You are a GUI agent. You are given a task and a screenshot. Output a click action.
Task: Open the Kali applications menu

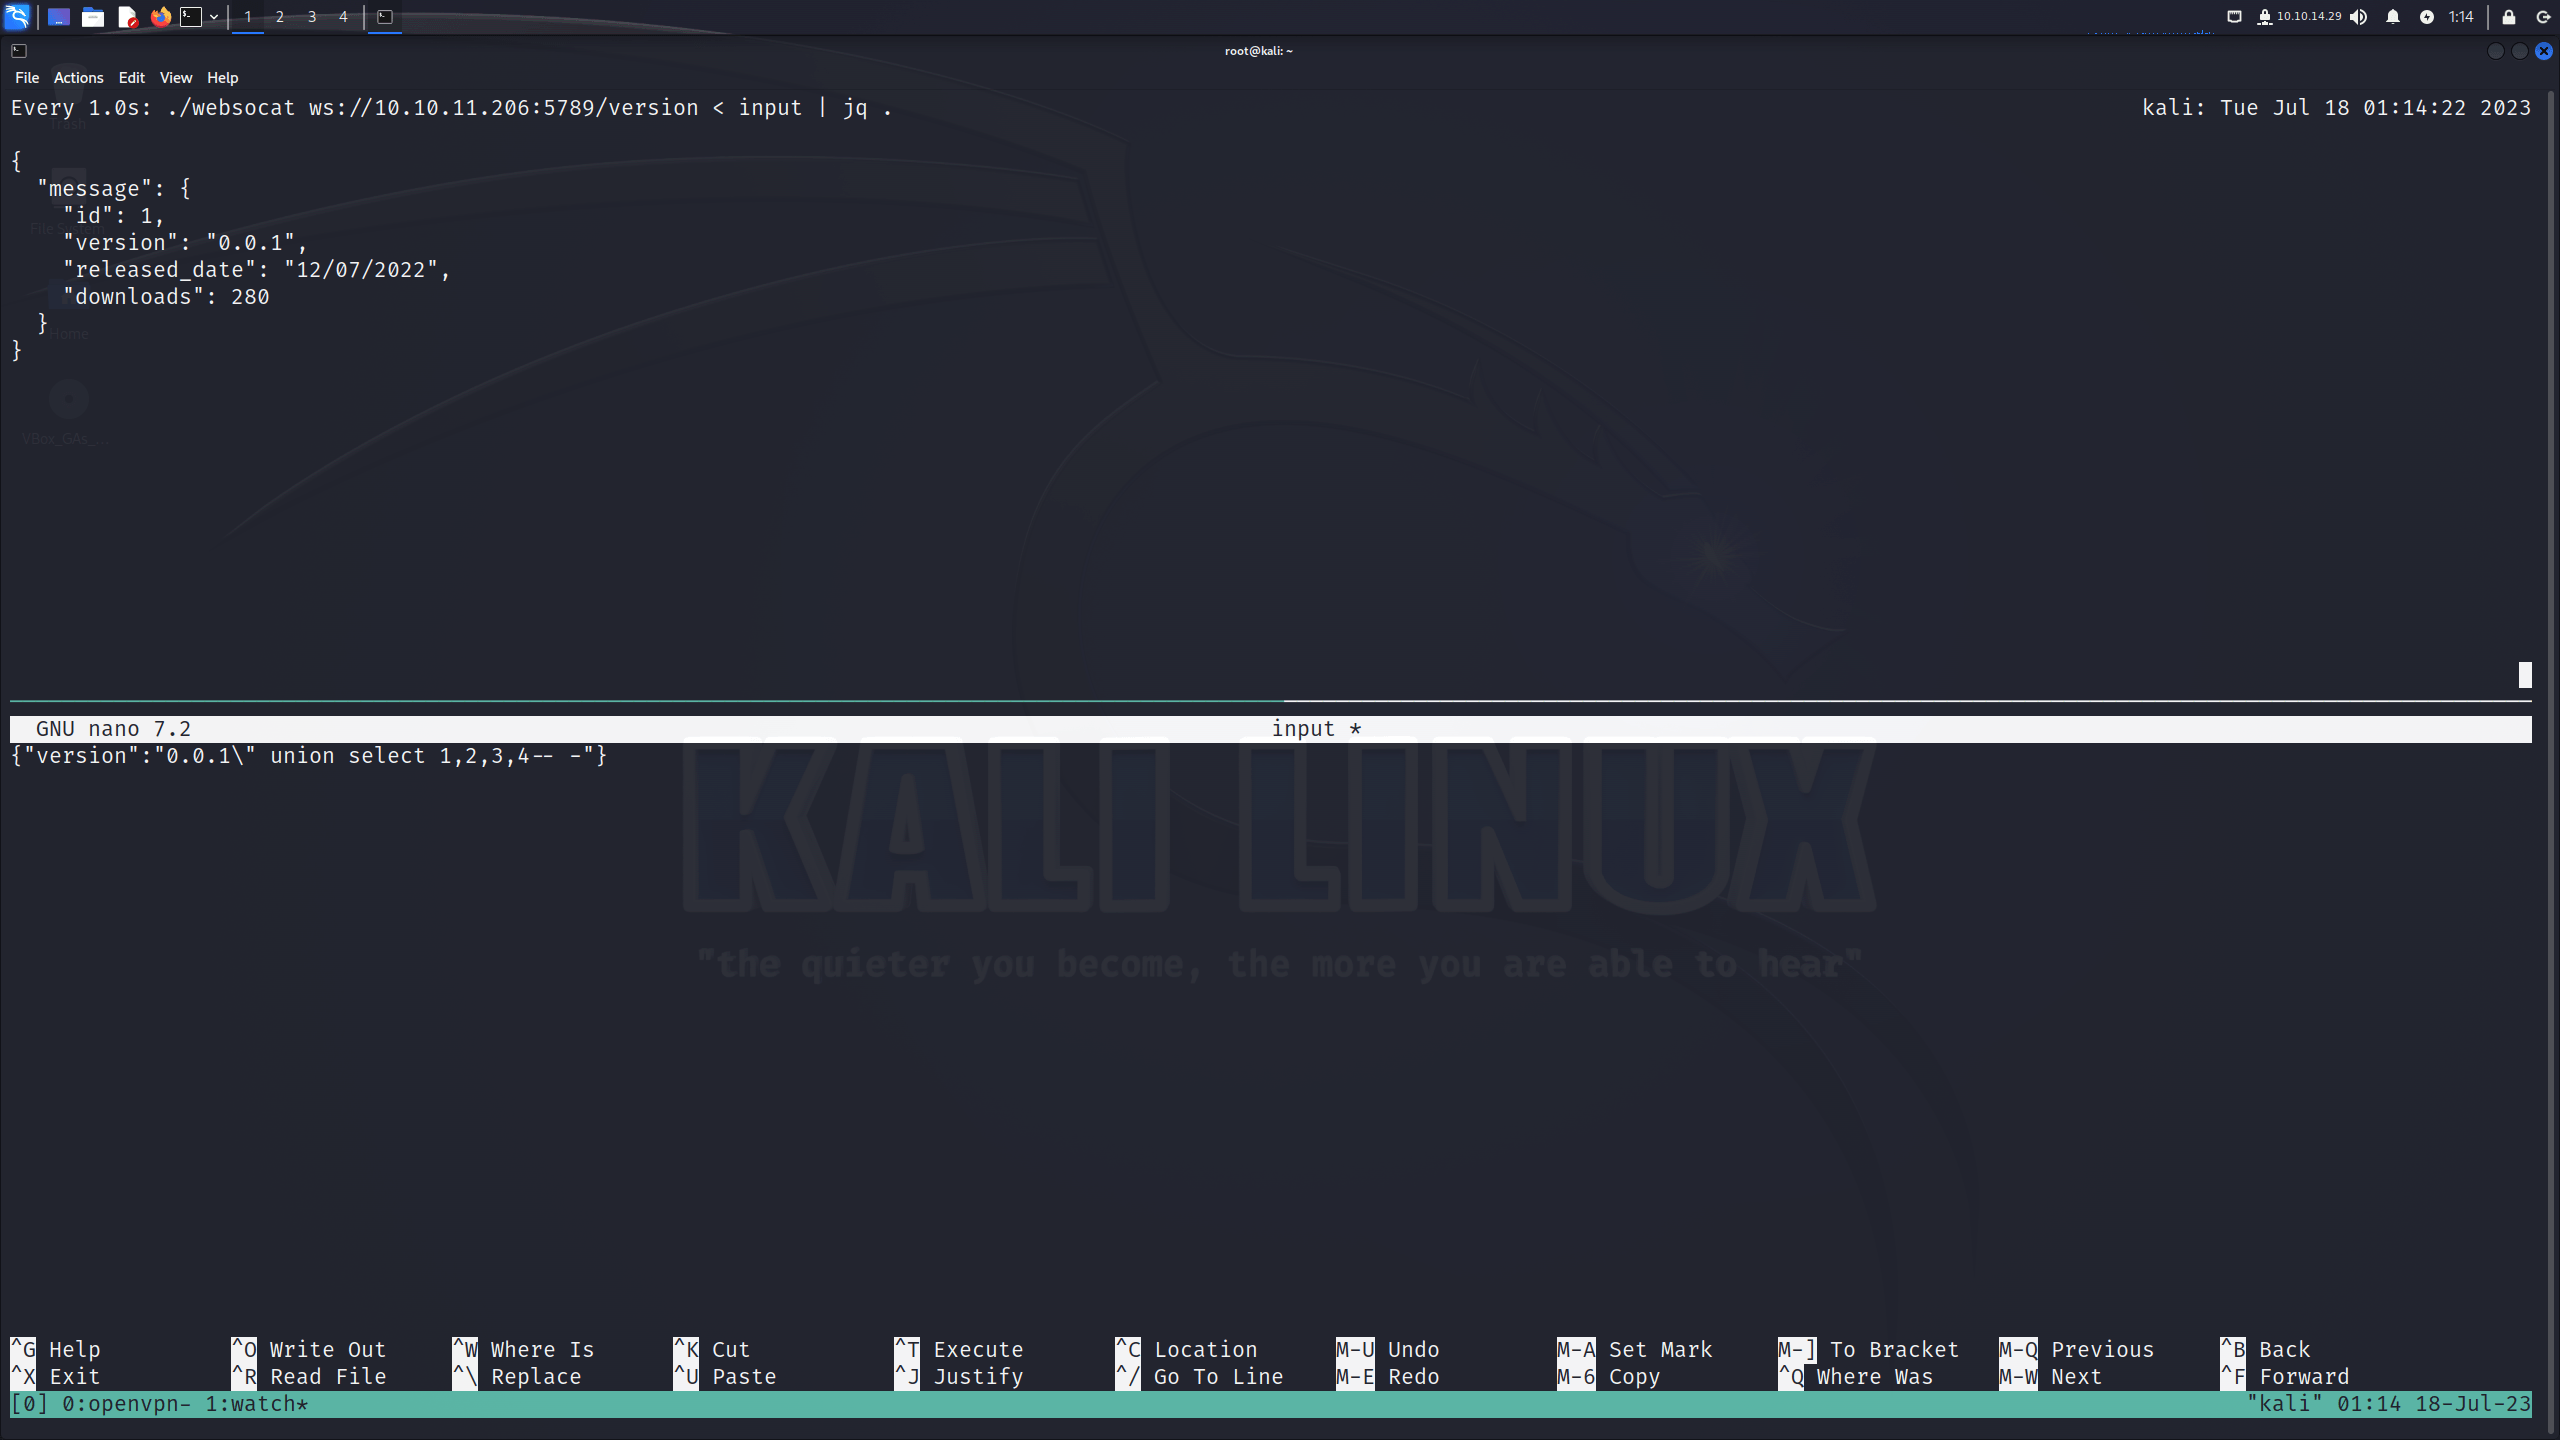click(x=17, y=16)
